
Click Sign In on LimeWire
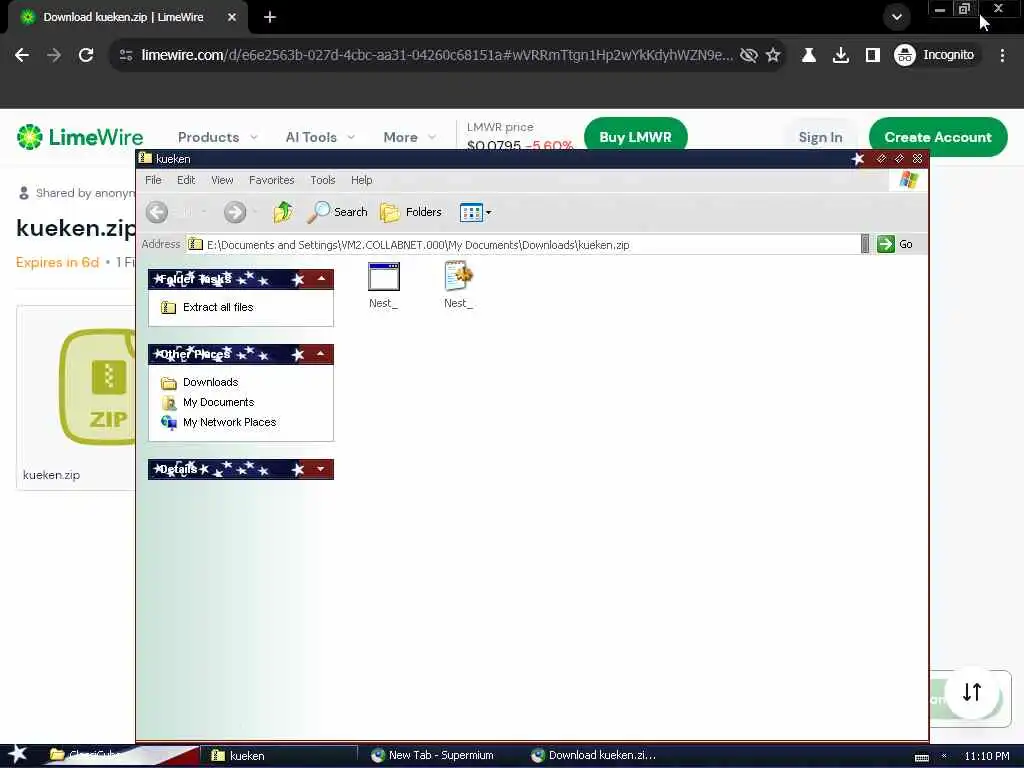tap(820, 137)
